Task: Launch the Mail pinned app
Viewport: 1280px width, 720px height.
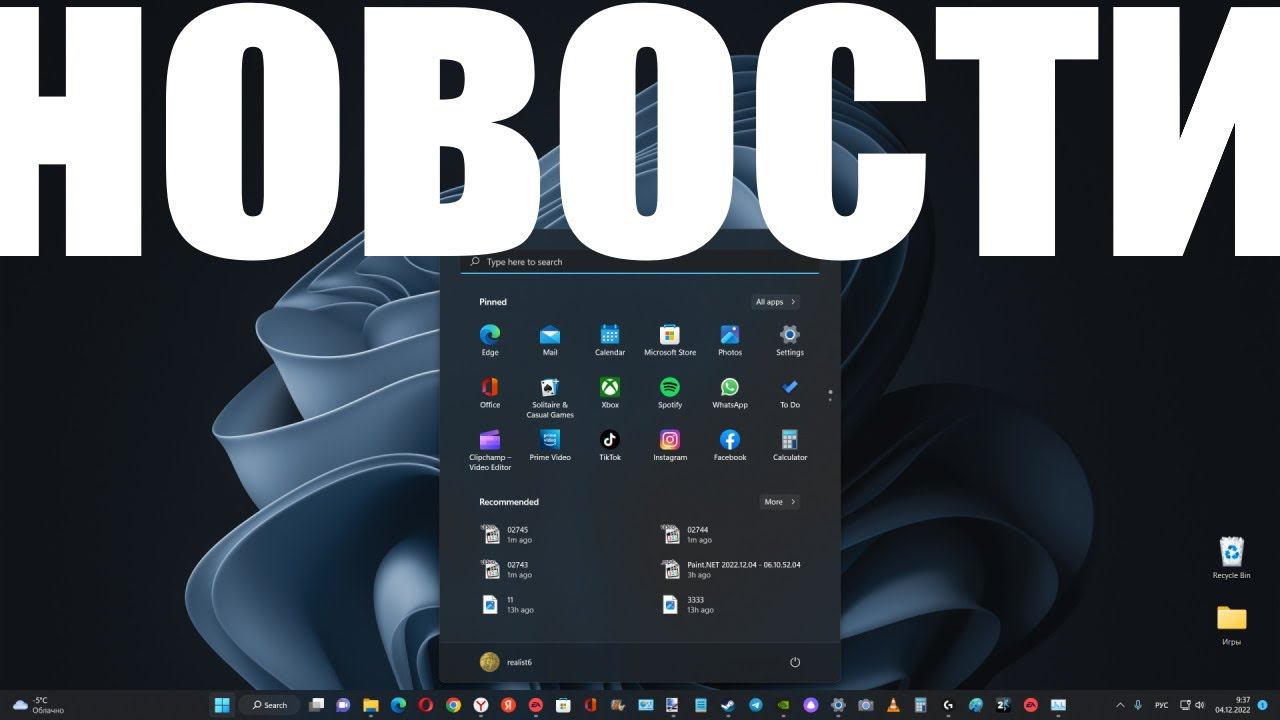Action: (x=550, y=340)
